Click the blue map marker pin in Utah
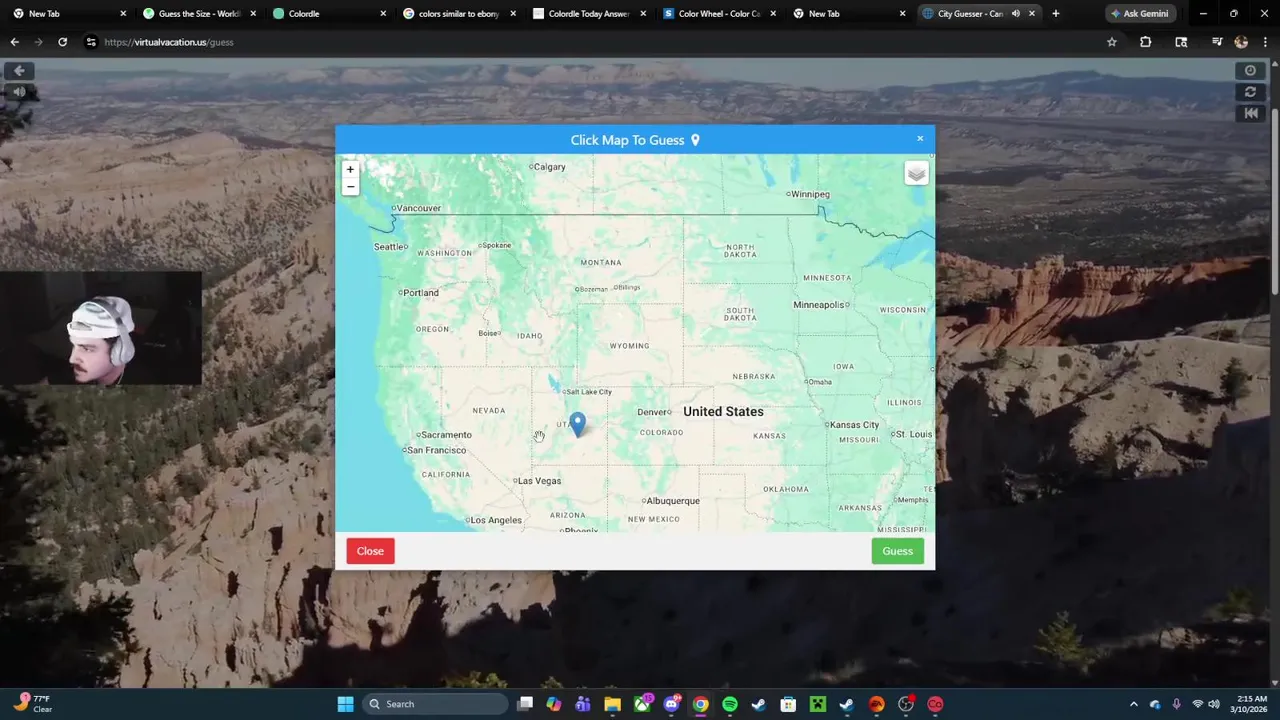 coord(577,424)
